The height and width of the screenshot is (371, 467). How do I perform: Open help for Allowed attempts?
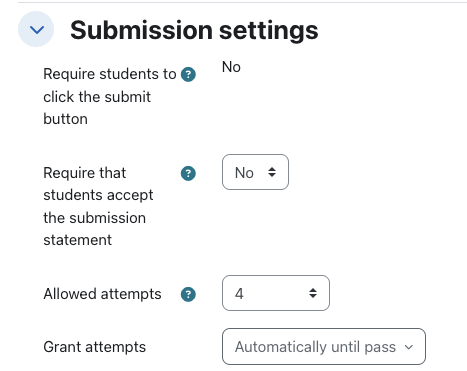tap(188, 294)
